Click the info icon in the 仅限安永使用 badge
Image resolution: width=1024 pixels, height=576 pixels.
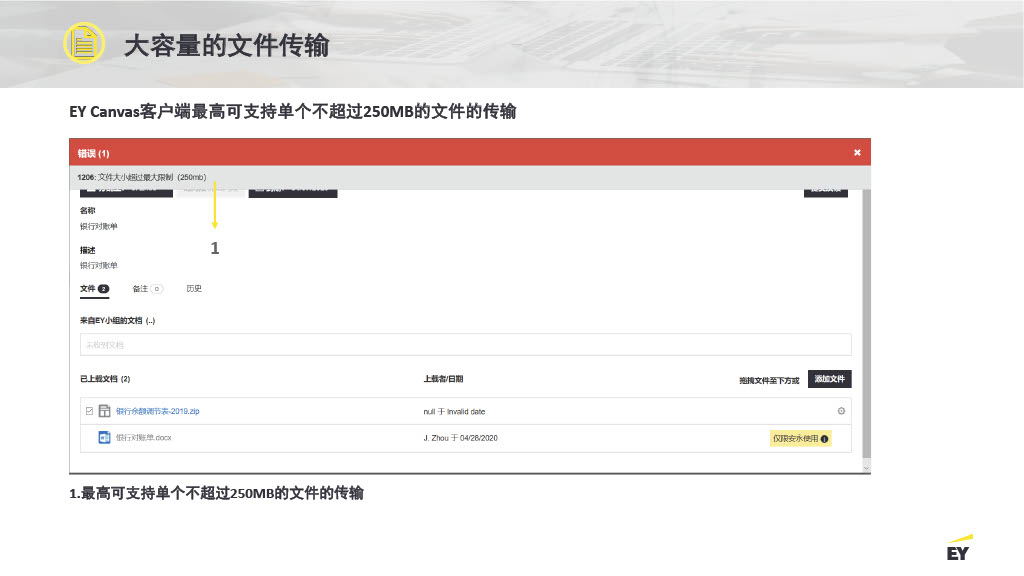click(x=824, y=439)
